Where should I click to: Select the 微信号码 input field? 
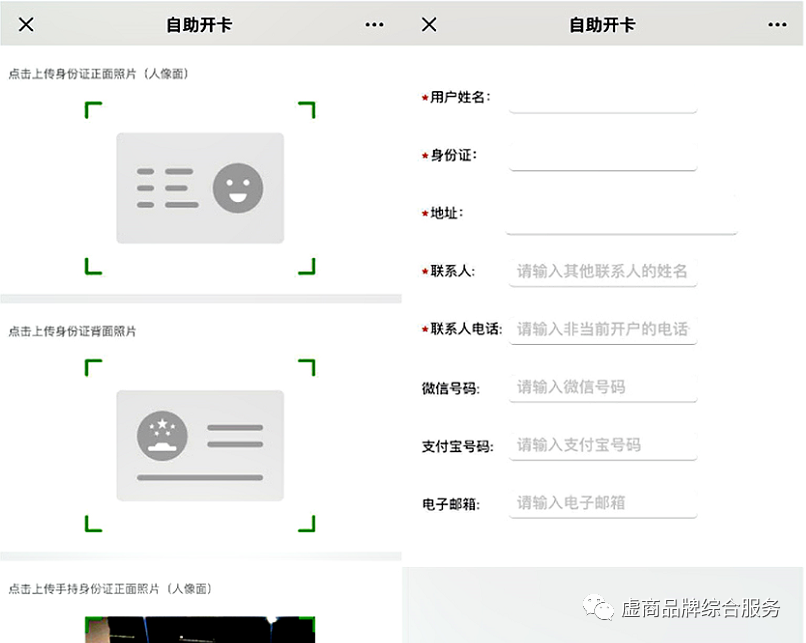tap(602, 387)
